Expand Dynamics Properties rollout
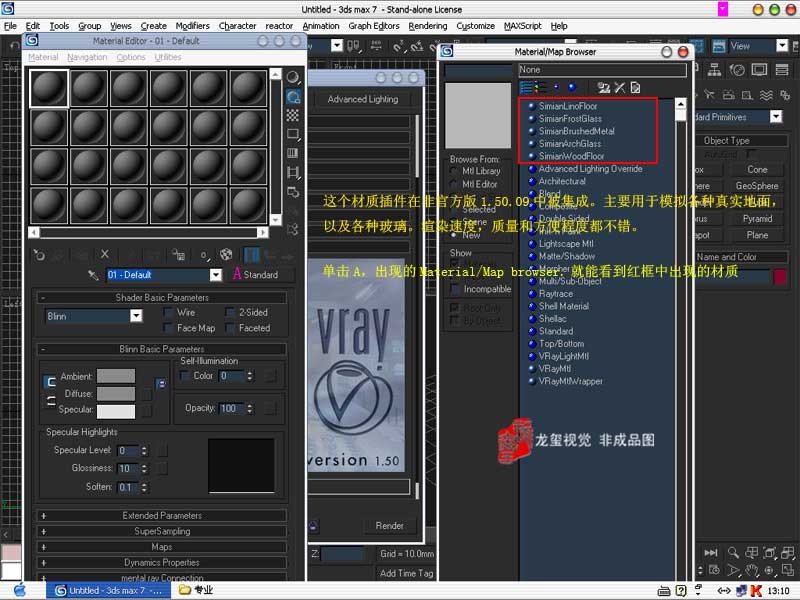 (x=161, y=563)
